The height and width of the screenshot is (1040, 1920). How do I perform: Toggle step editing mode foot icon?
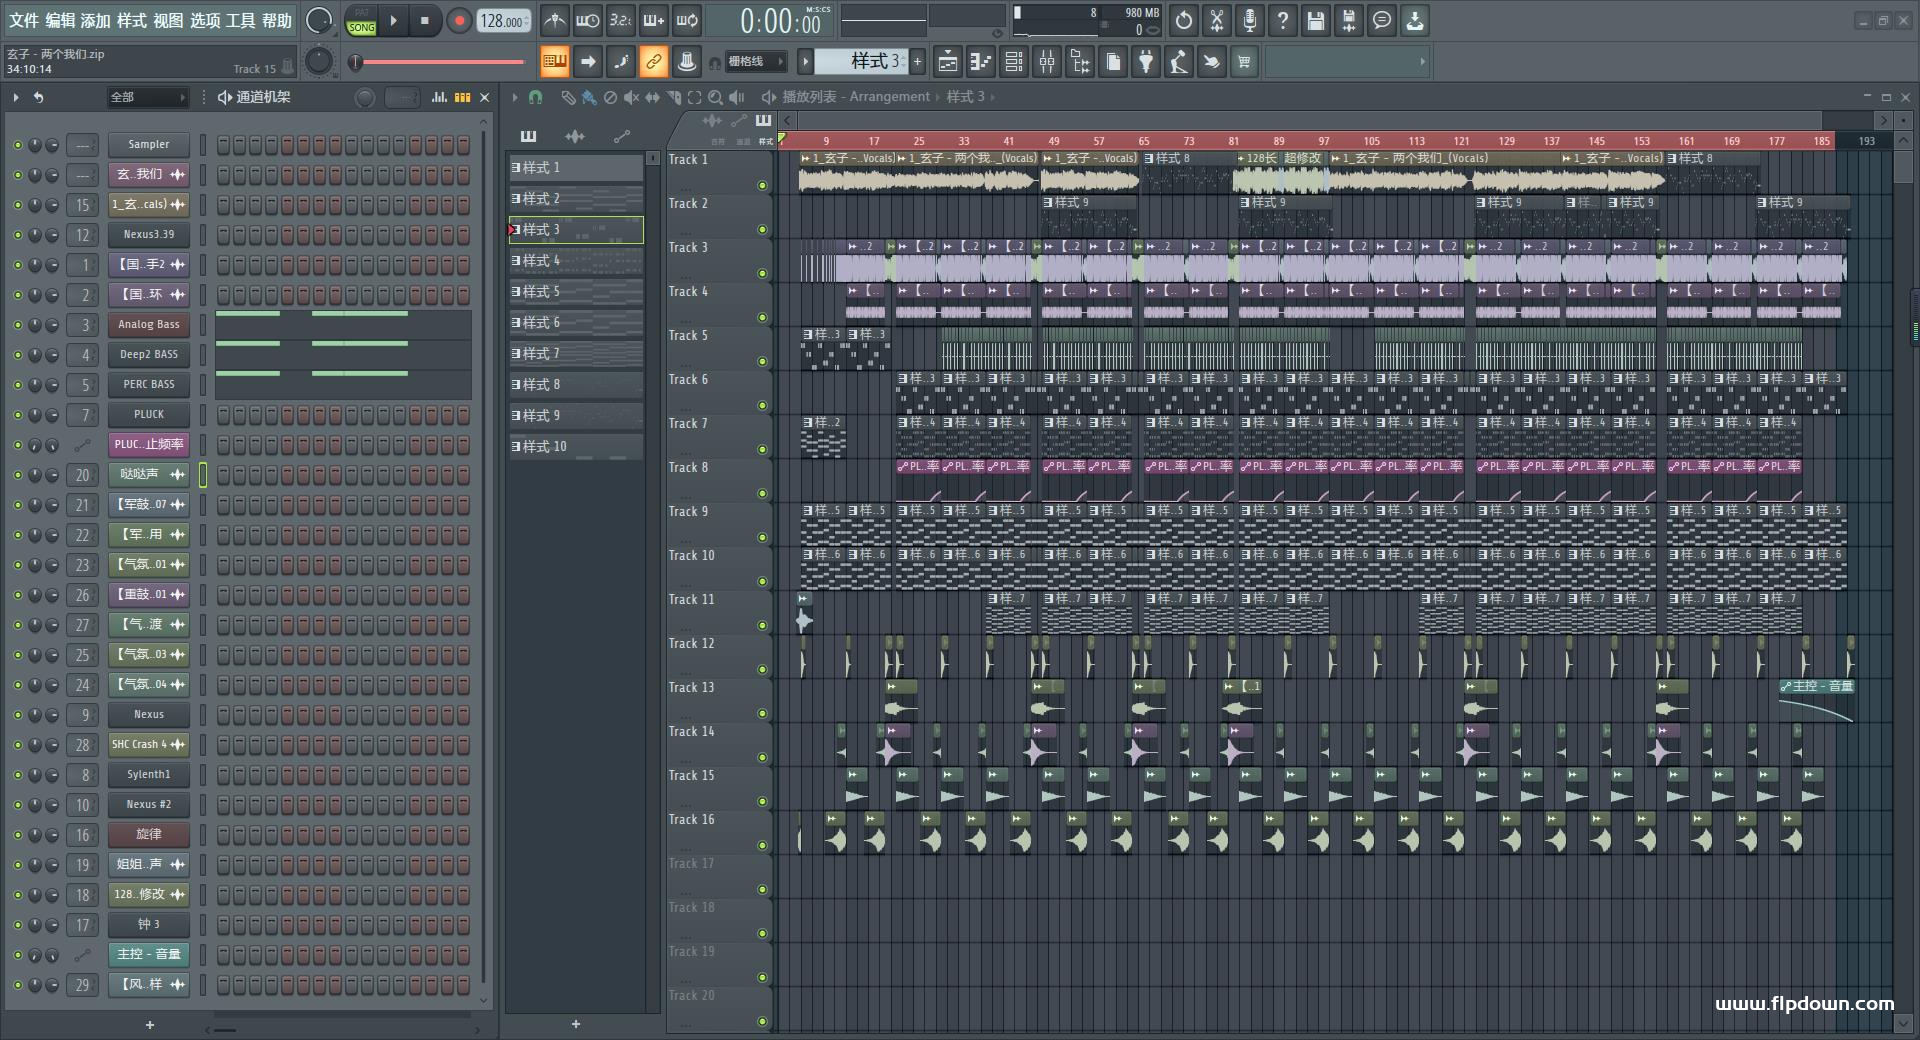coord(621,62)
